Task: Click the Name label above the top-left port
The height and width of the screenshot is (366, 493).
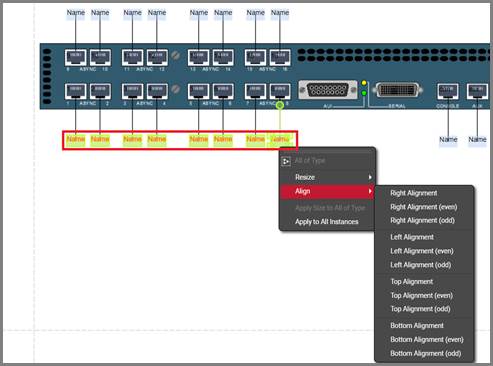Action: point(76,13)
